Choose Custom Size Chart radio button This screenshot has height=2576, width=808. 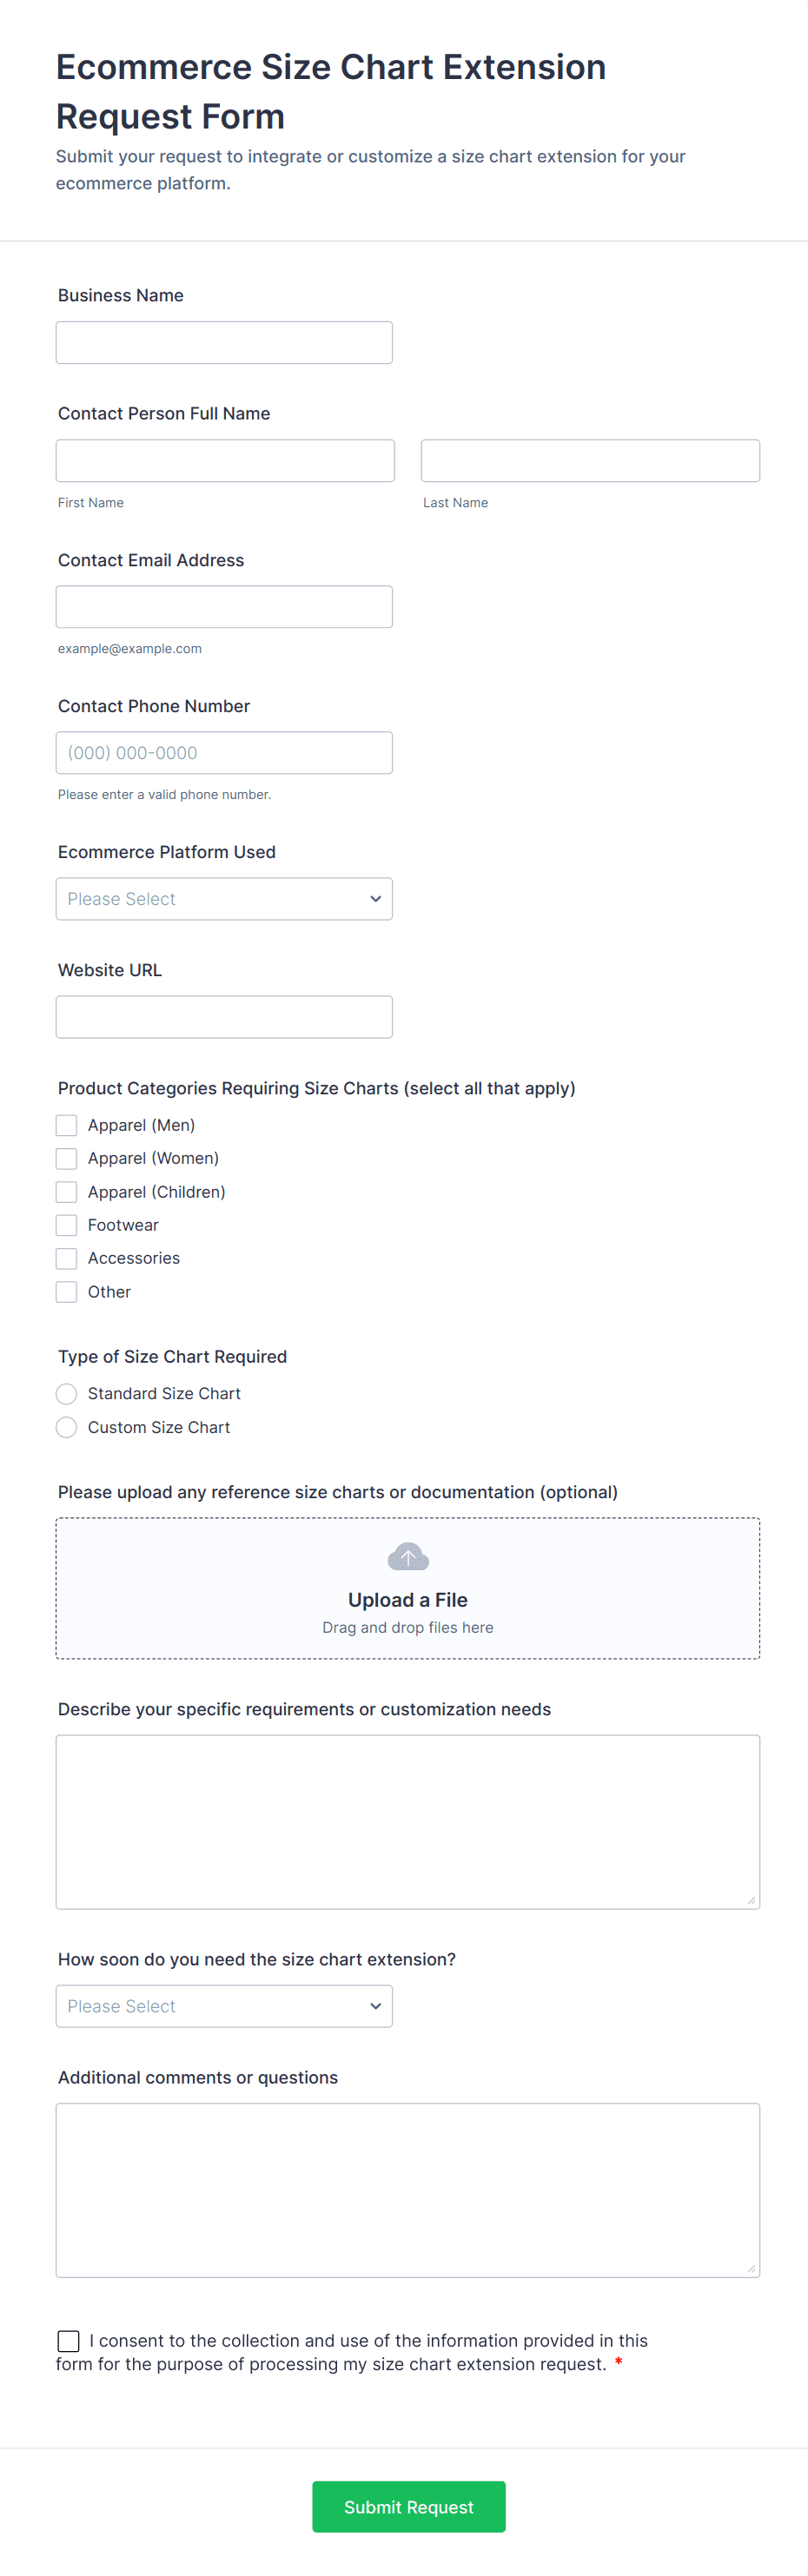67,1427
